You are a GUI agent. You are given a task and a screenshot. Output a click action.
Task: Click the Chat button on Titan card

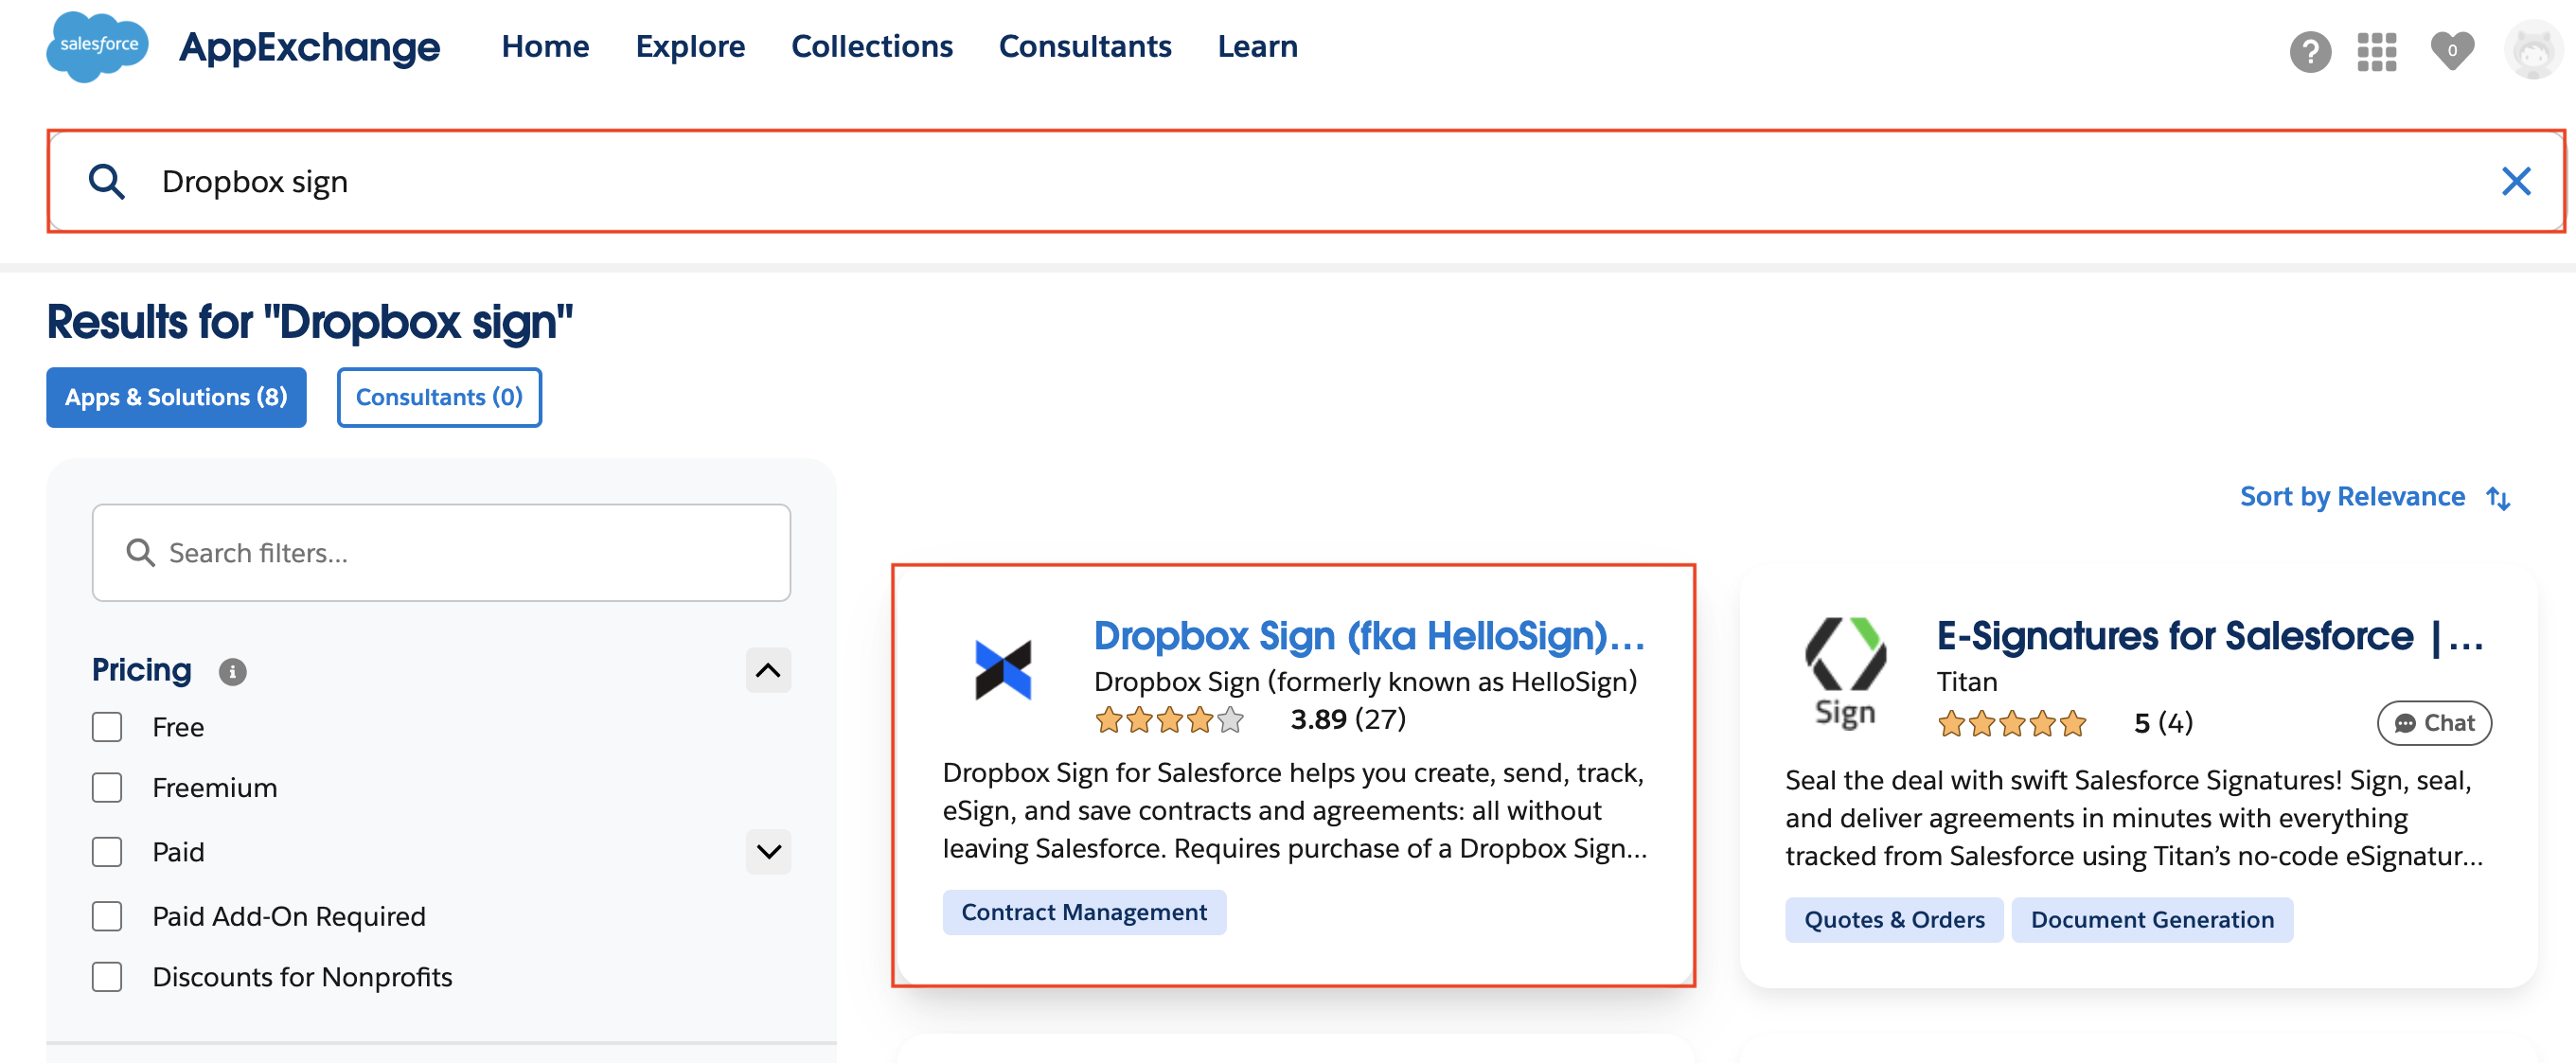pos(2434,723)
